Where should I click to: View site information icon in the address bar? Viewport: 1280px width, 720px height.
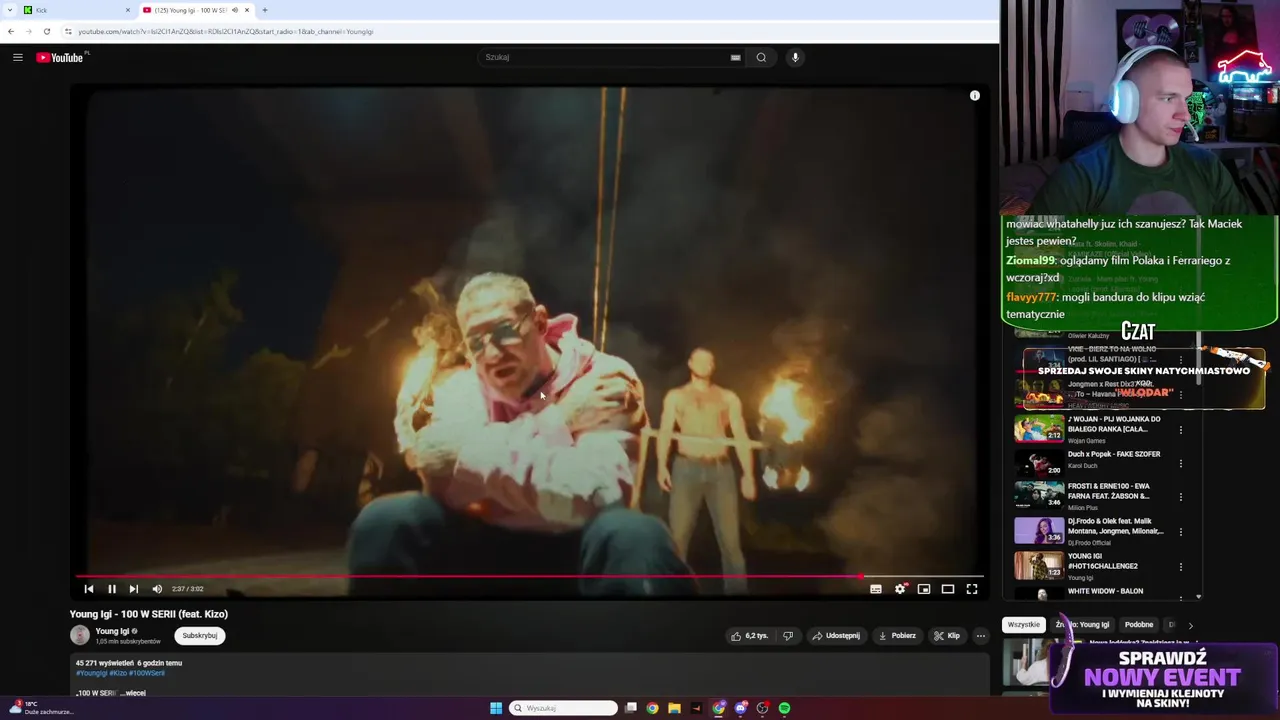pos(68,31)
